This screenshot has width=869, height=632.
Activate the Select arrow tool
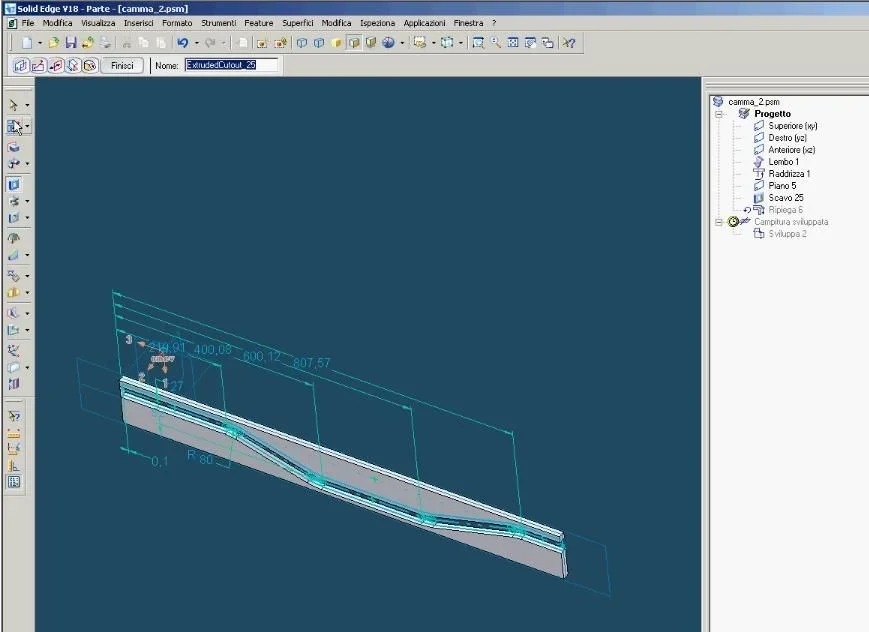(13, 105)
